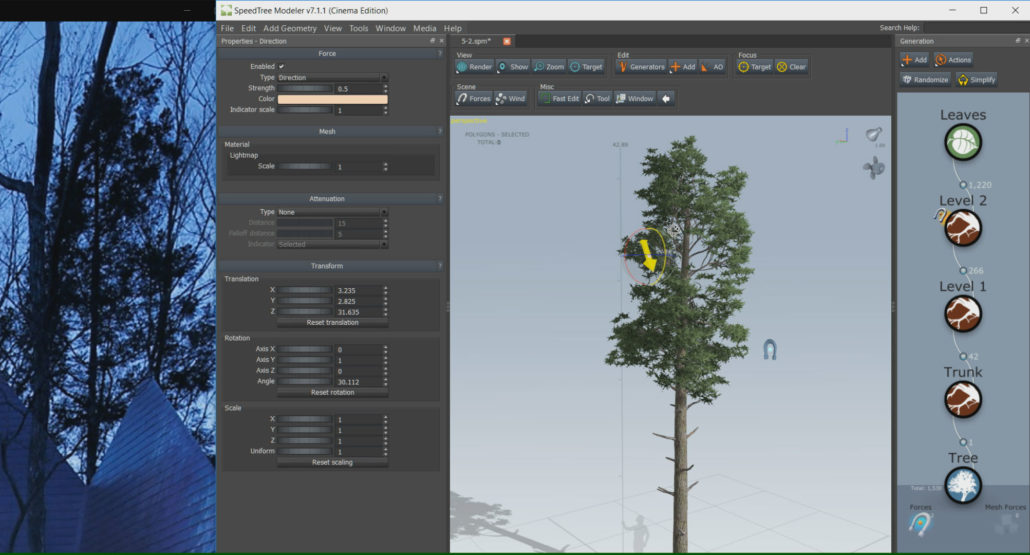Click the Reset translation button

332,322
